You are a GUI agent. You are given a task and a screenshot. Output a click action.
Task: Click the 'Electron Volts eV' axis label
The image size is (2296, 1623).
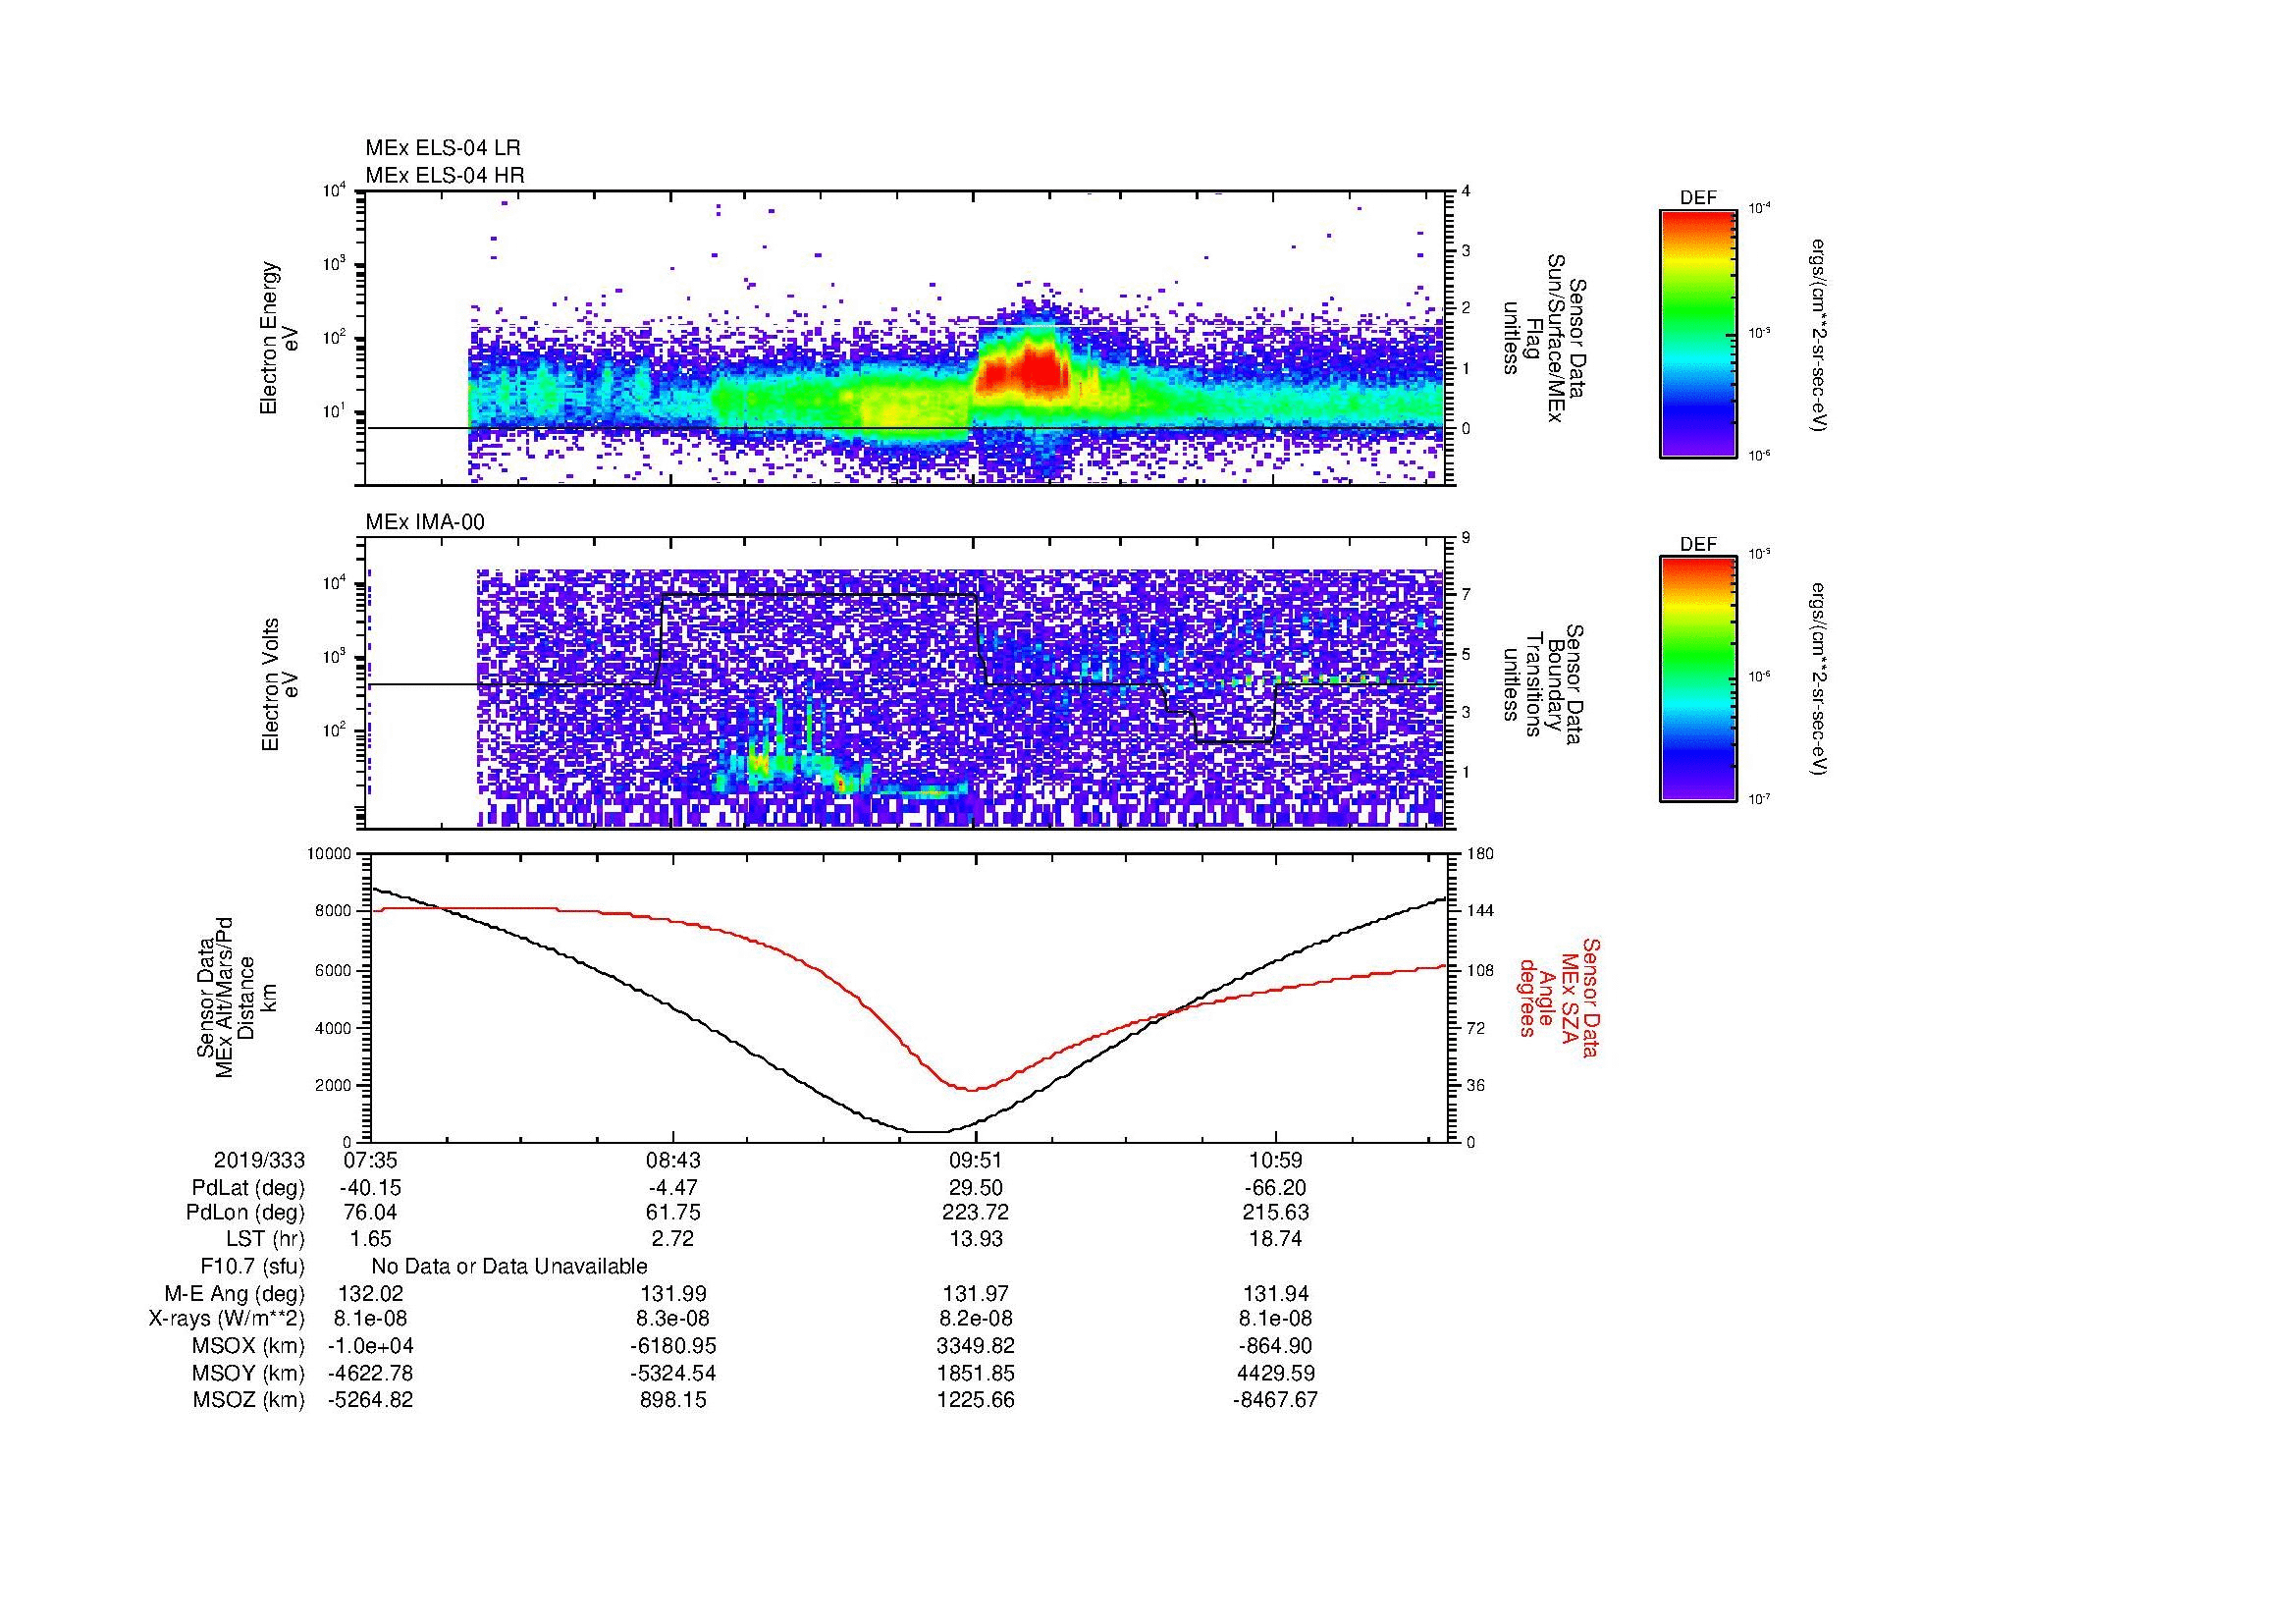(279, 684)
